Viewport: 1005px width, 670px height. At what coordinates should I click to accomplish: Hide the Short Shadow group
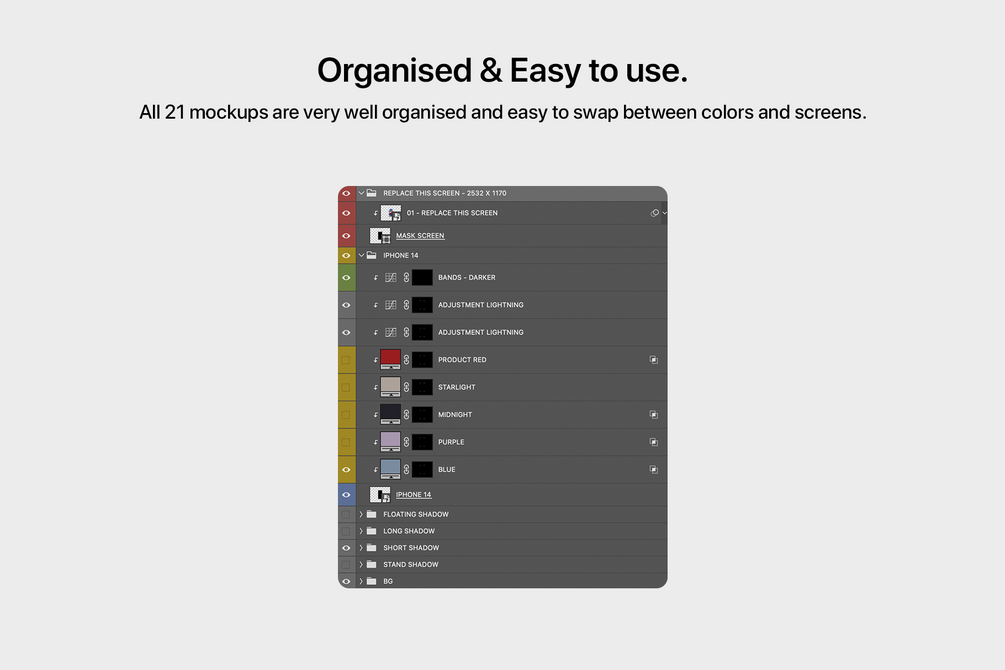346,548
